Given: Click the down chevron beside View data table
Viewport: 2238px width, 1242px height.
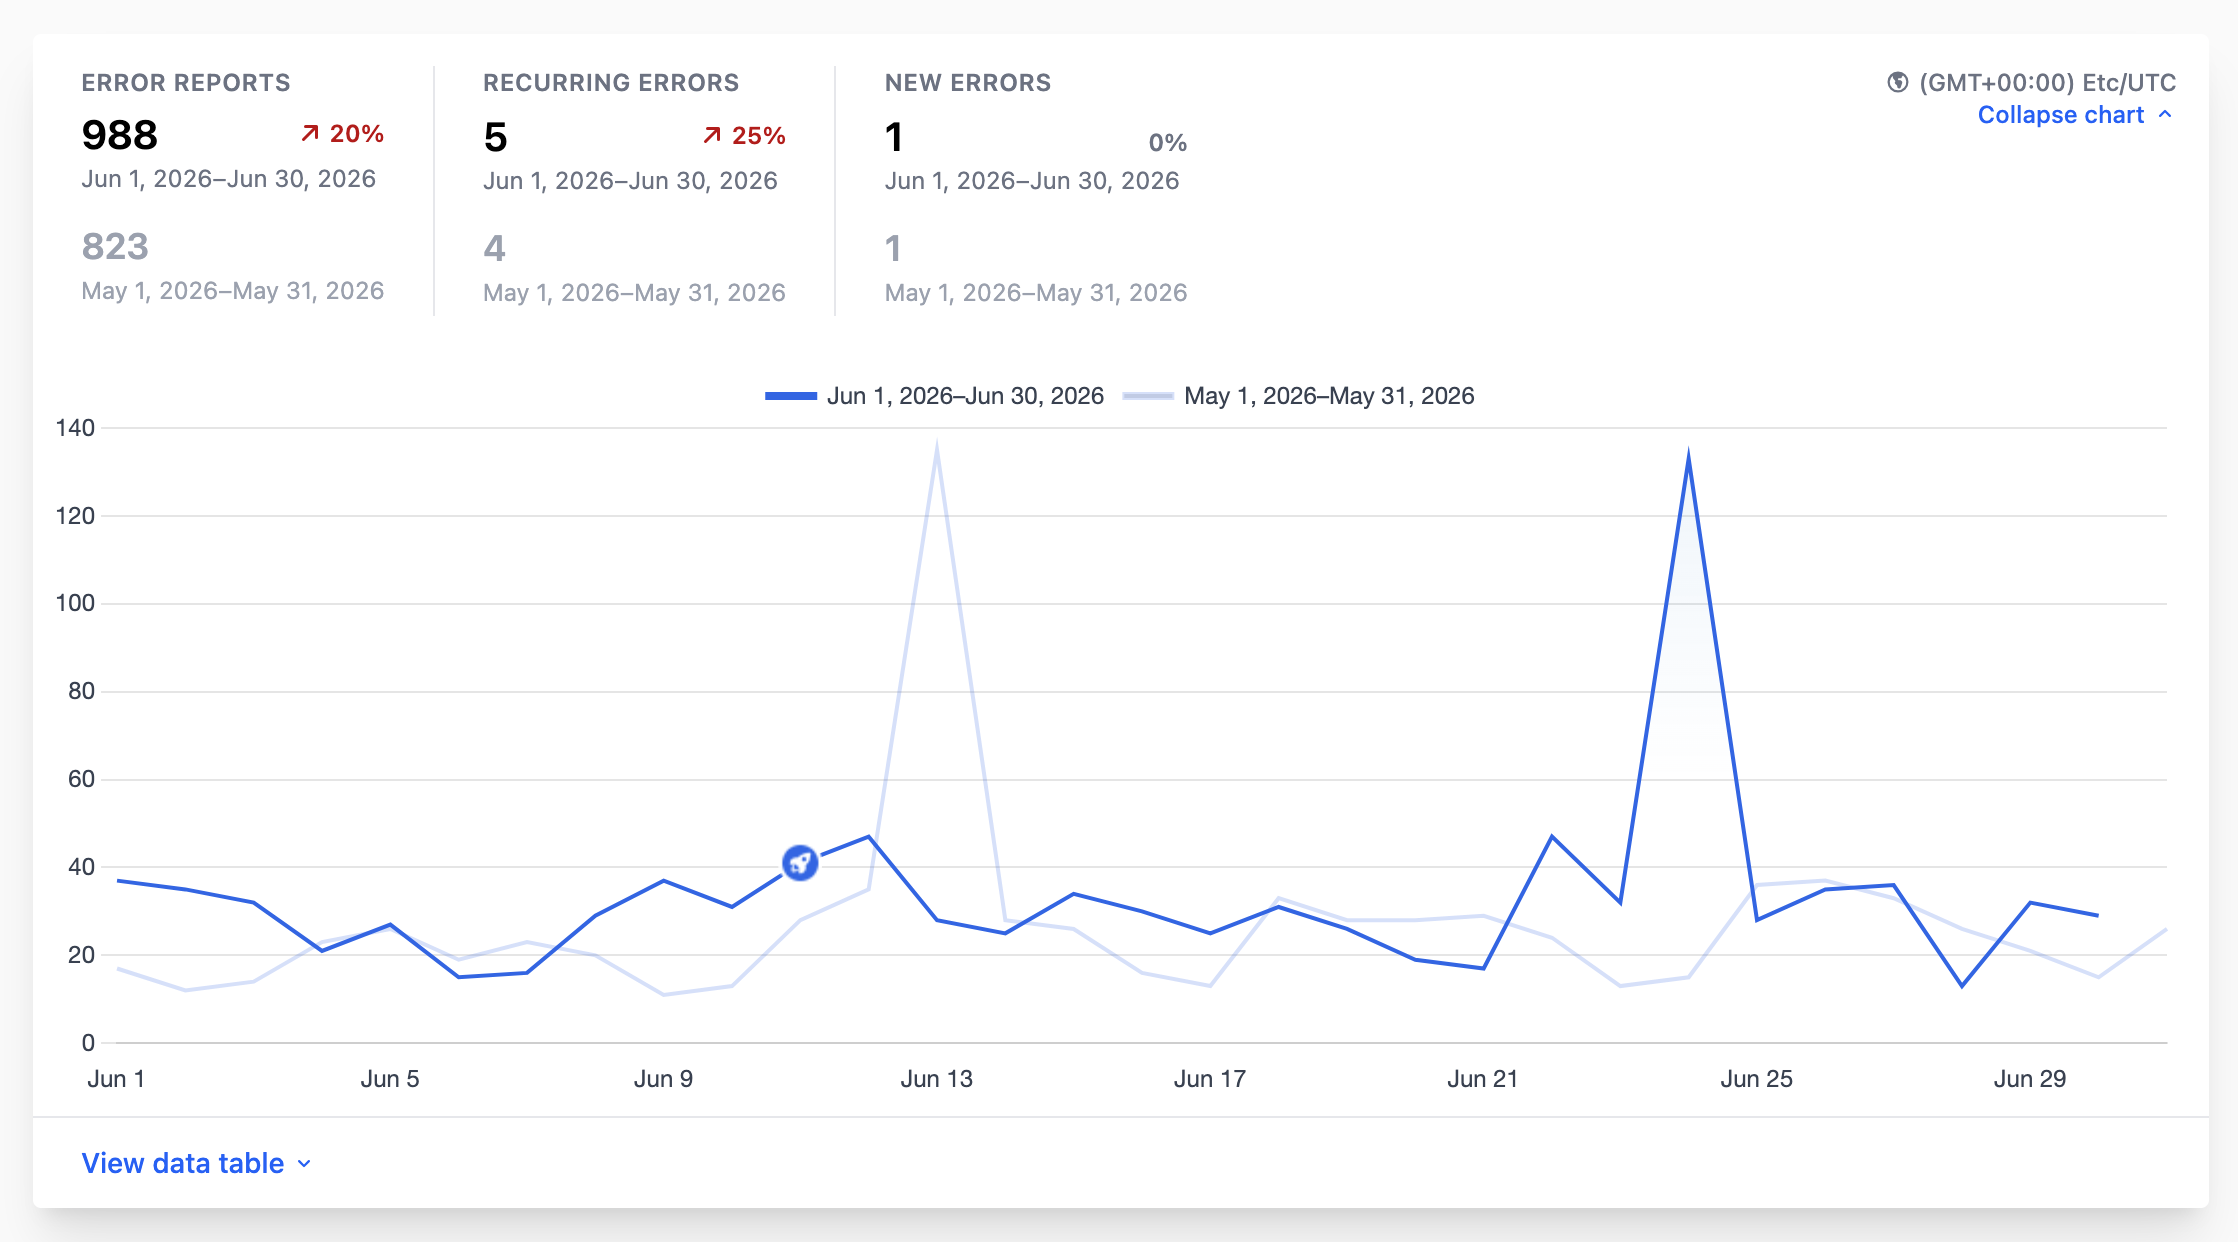Looking at the screenshot, I should [x=304, y=1164].
